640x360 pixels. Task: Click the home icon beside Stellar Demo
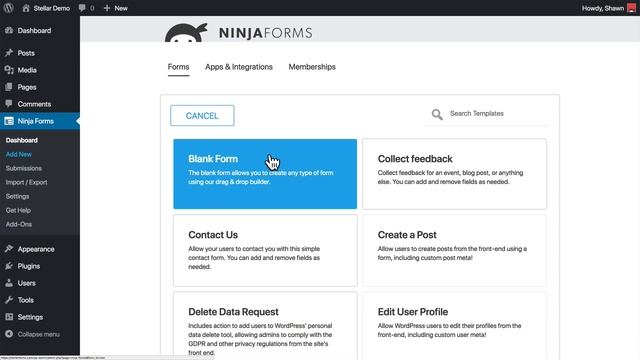pos(26,8)
